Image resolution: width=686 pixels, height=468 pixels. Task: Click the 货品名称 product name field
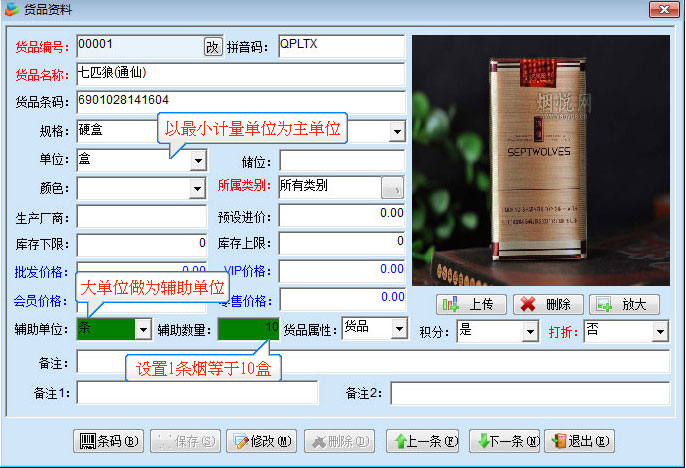[x=240, y=75]
